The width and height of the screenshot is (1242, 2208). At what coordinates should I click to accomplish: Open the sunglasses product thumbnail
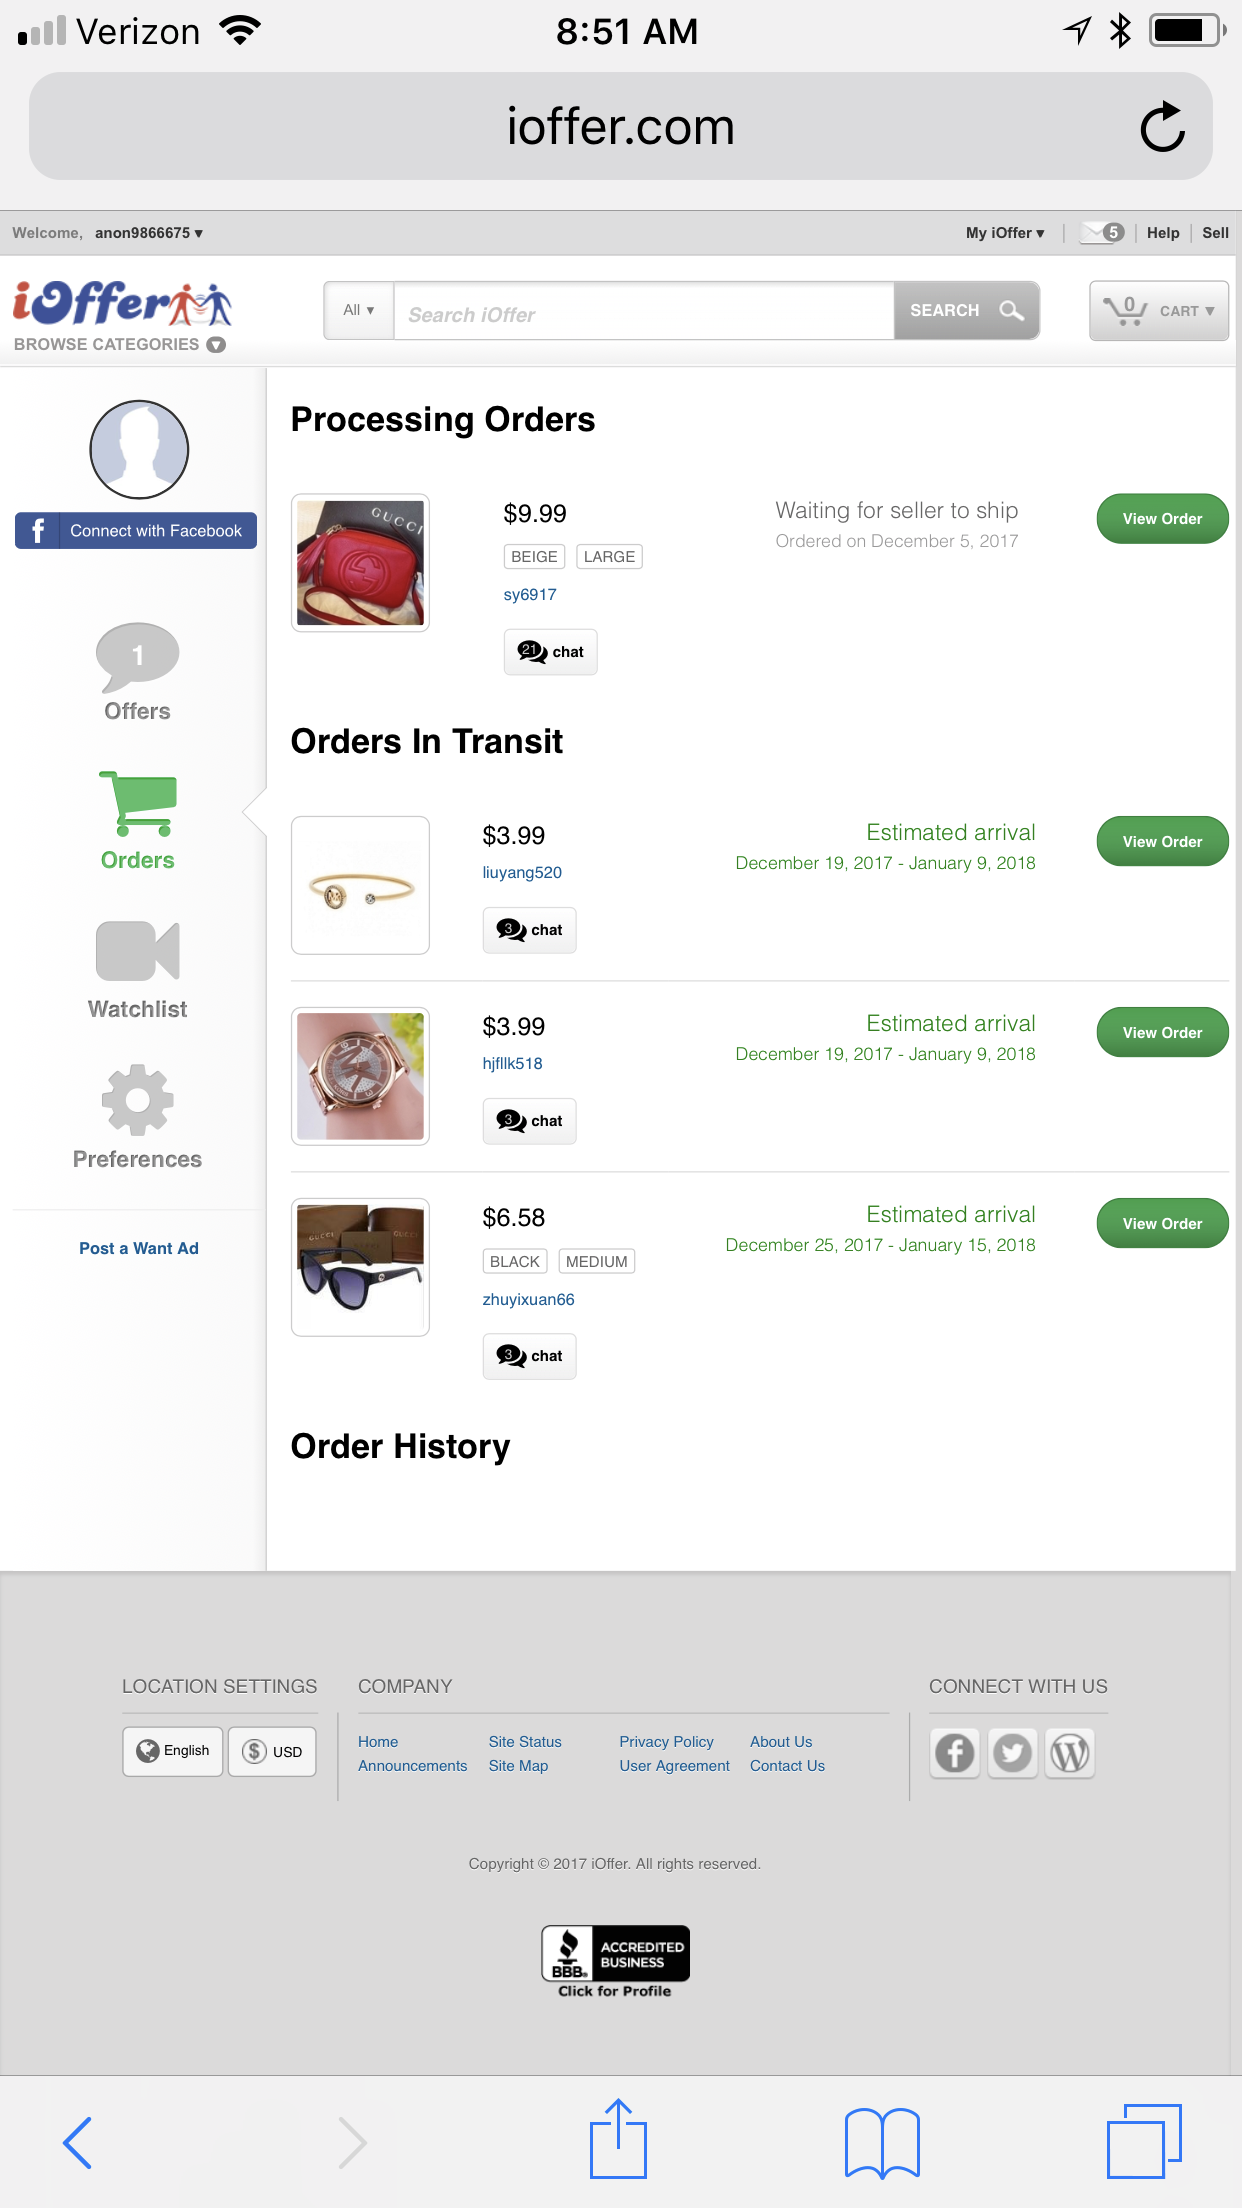point(360,1267)
